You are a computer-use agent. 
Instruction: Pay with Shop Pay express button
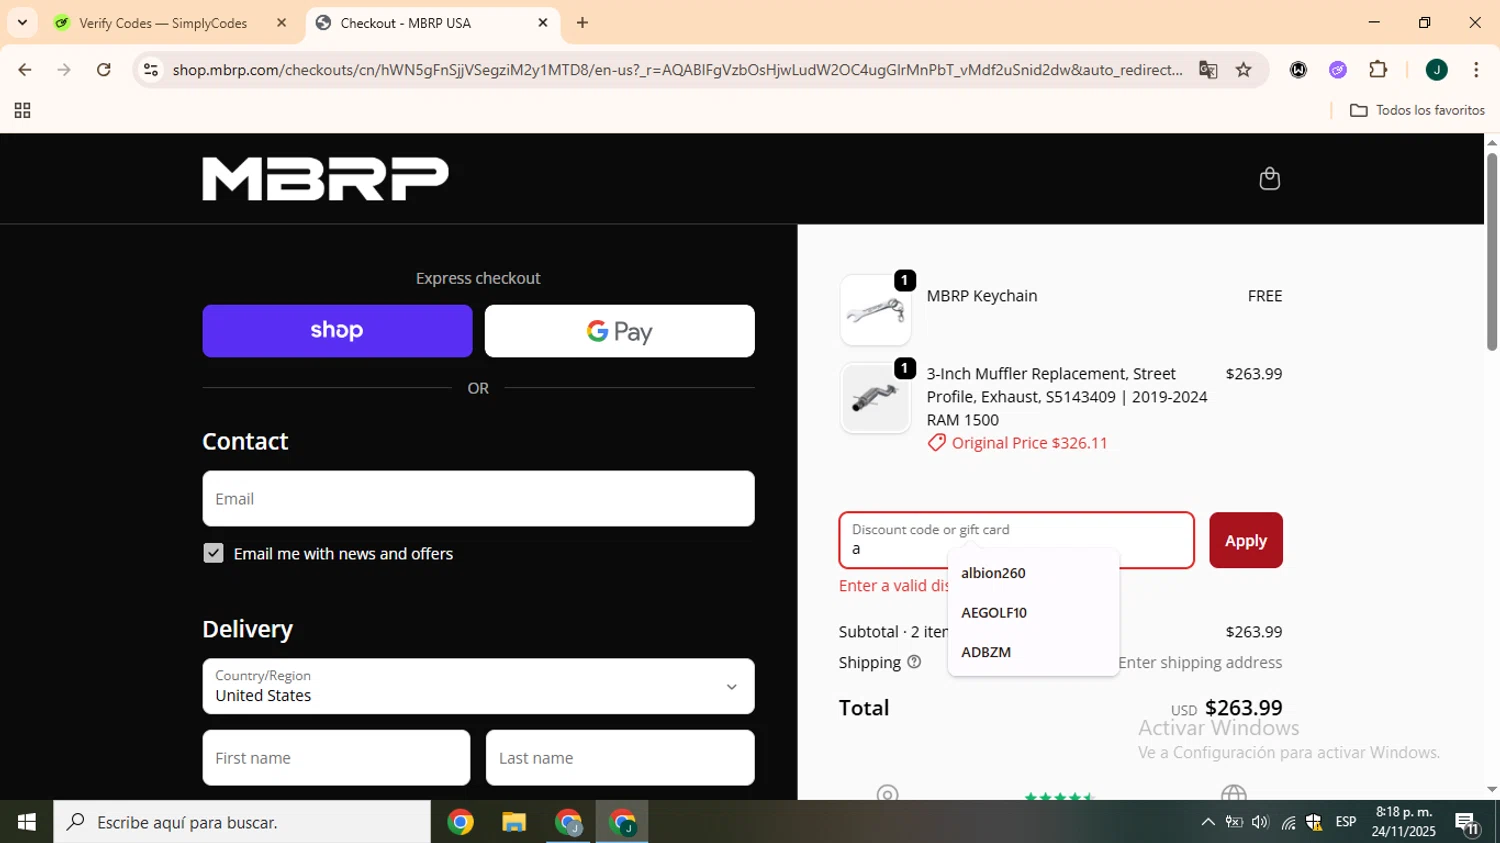tap(337, 331)
